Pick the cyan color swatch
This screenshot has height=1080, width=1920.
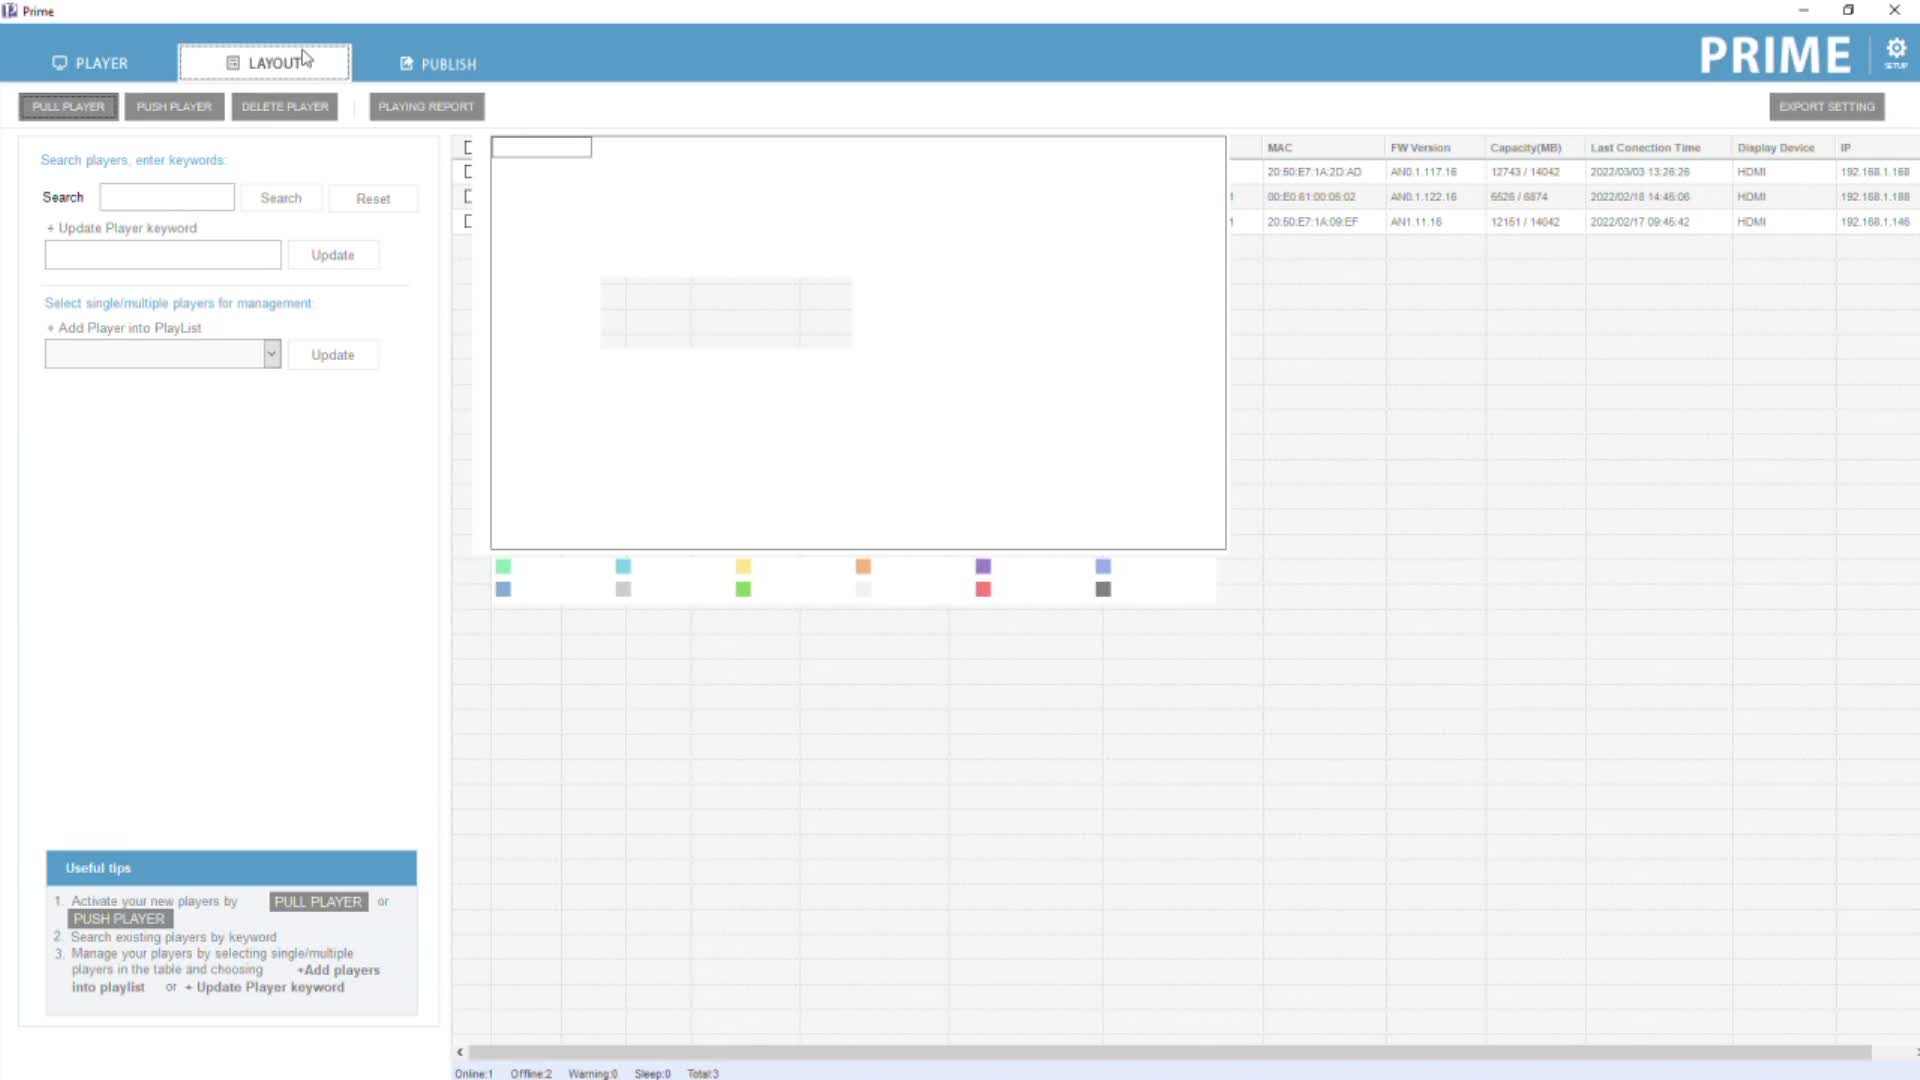pos(623,567)
